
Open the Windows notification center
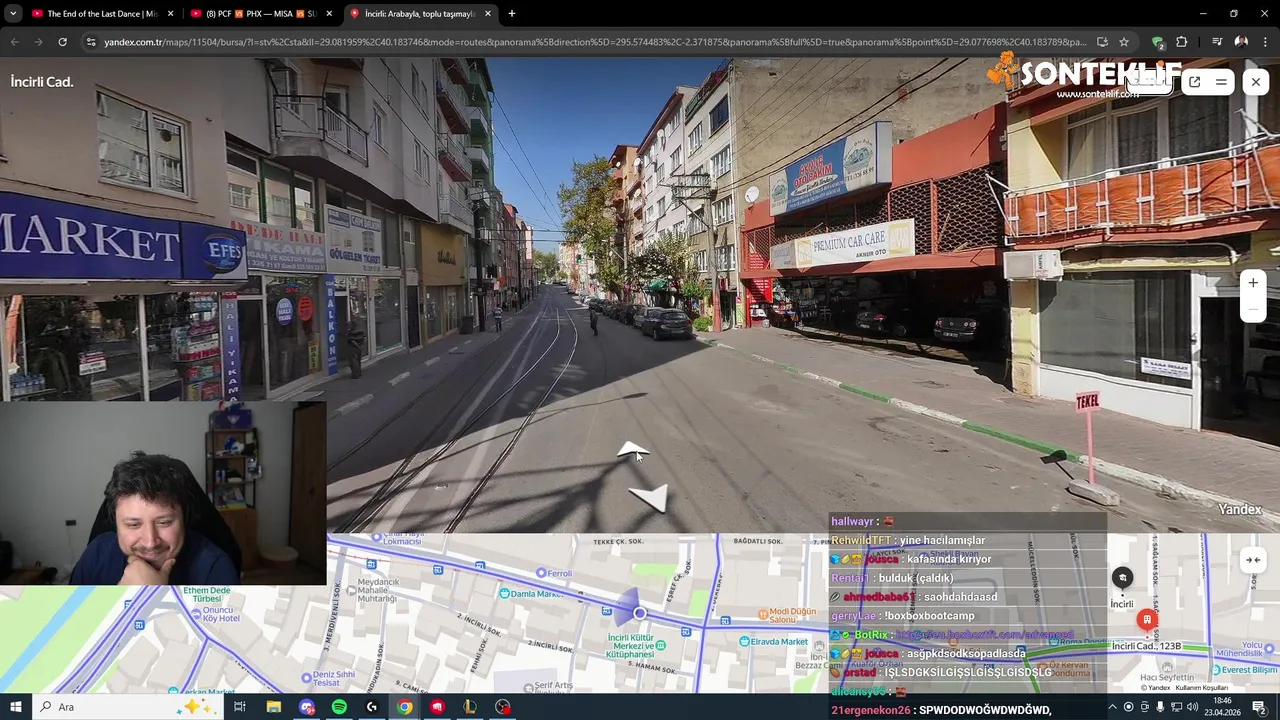1258,707
